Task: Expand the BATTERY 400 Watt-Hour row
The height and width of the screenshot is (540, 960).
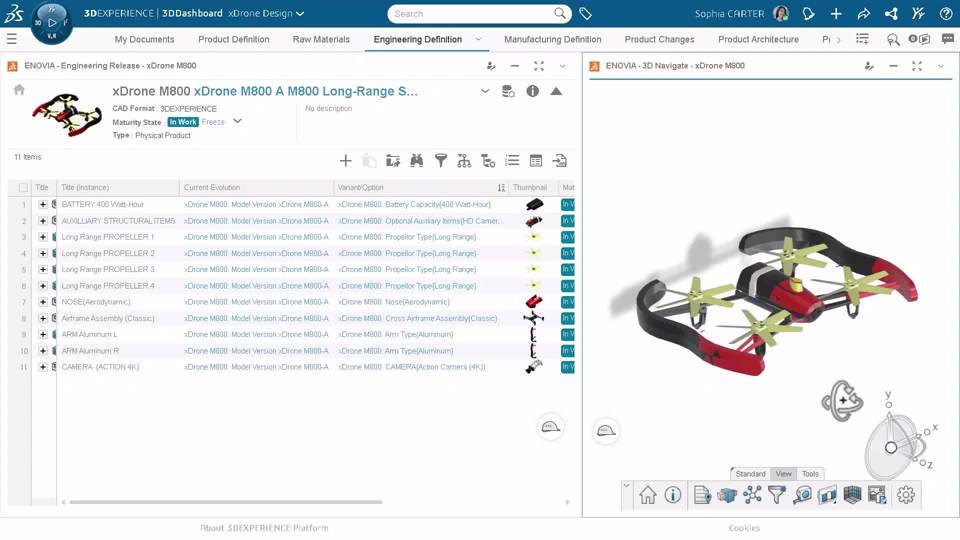Action: click(x=43, y=204)
